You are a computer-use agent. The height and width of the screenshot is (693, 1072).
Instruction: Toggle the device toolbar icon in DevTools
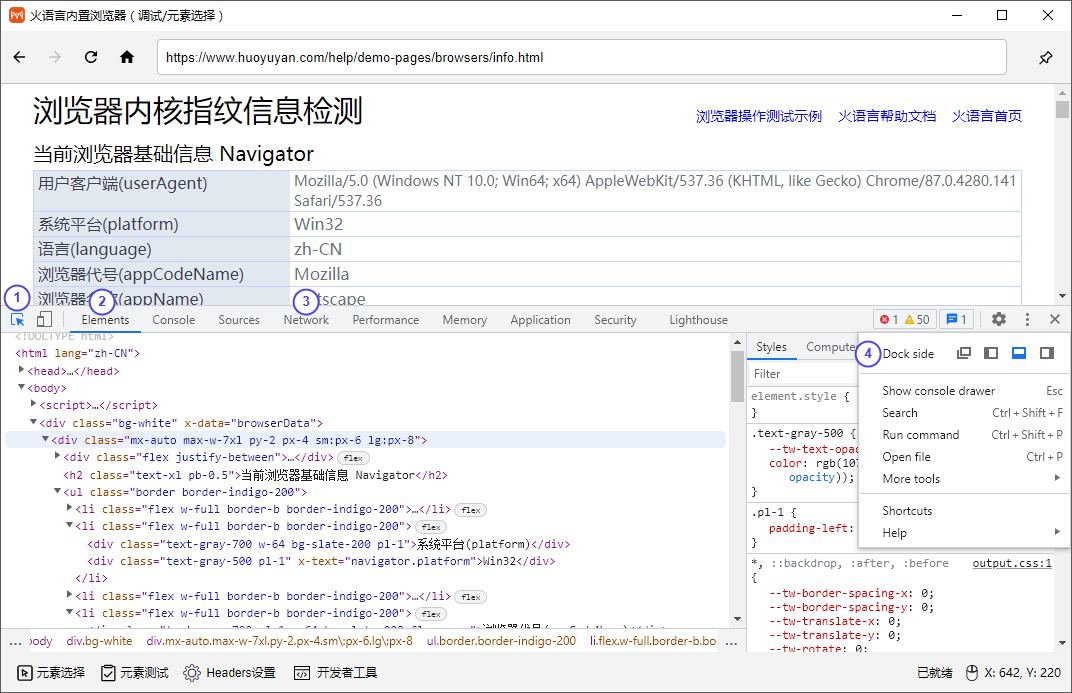click(44, 319)
